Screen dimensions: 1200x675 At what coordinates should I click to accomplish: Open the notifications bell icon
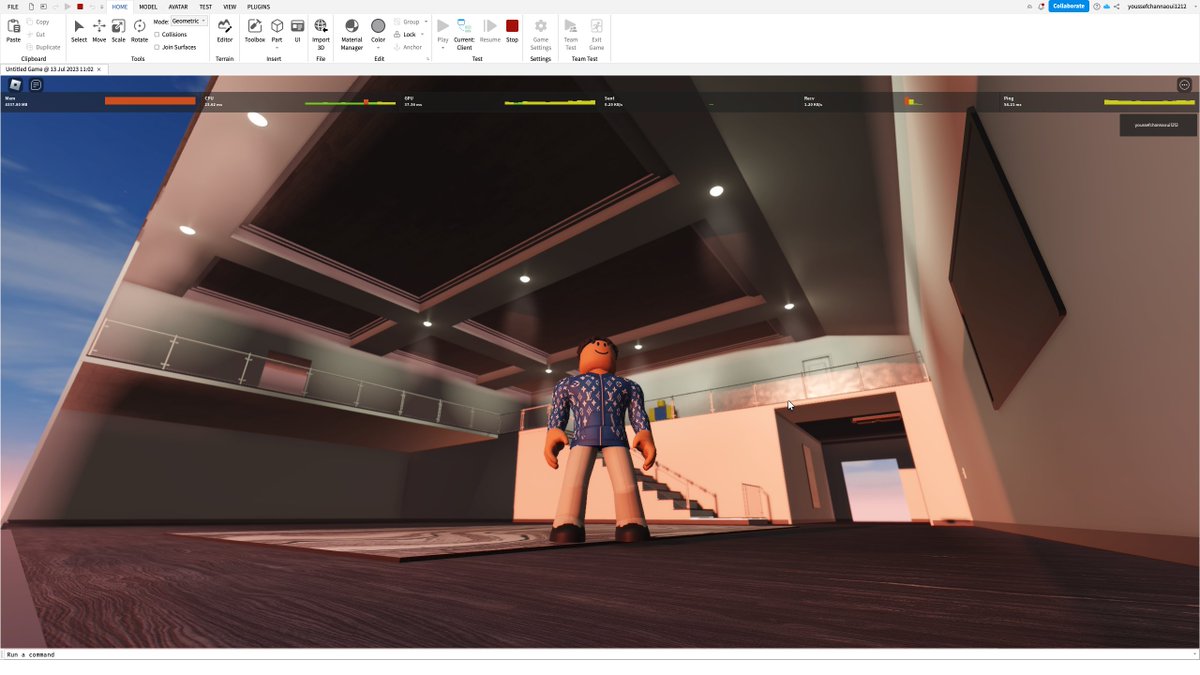tap(1042, 6)
